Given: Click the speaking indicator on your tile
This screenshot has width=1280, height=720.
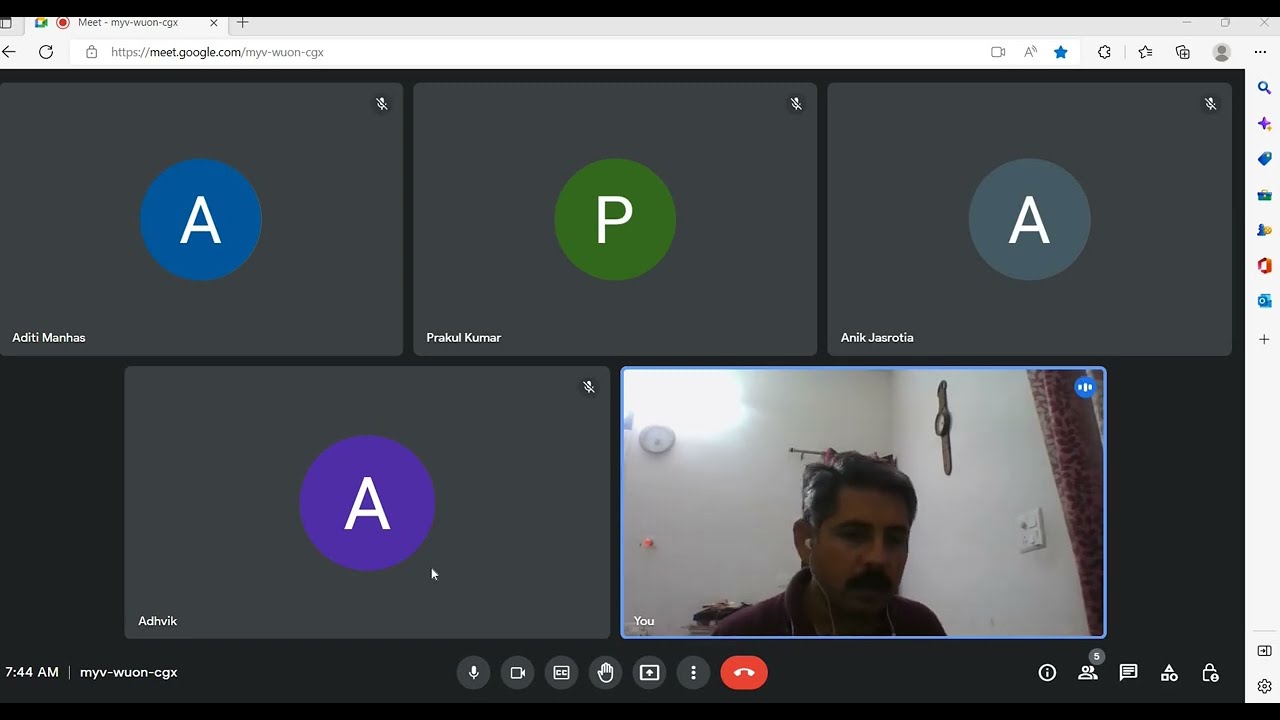Looking at the screenshot, I should point(1085,387).
